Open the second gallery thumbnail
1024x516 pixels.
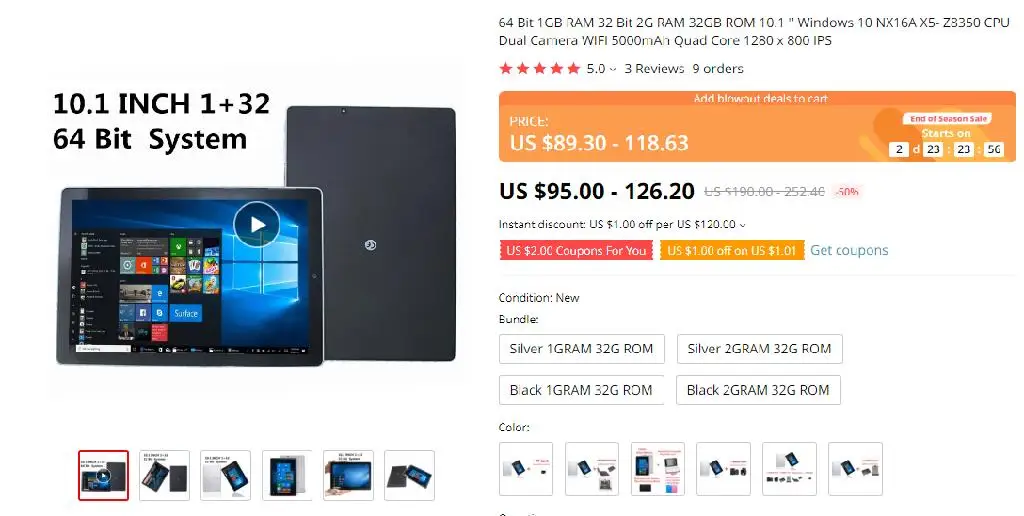pyautogui.click(x=165, y=476)
